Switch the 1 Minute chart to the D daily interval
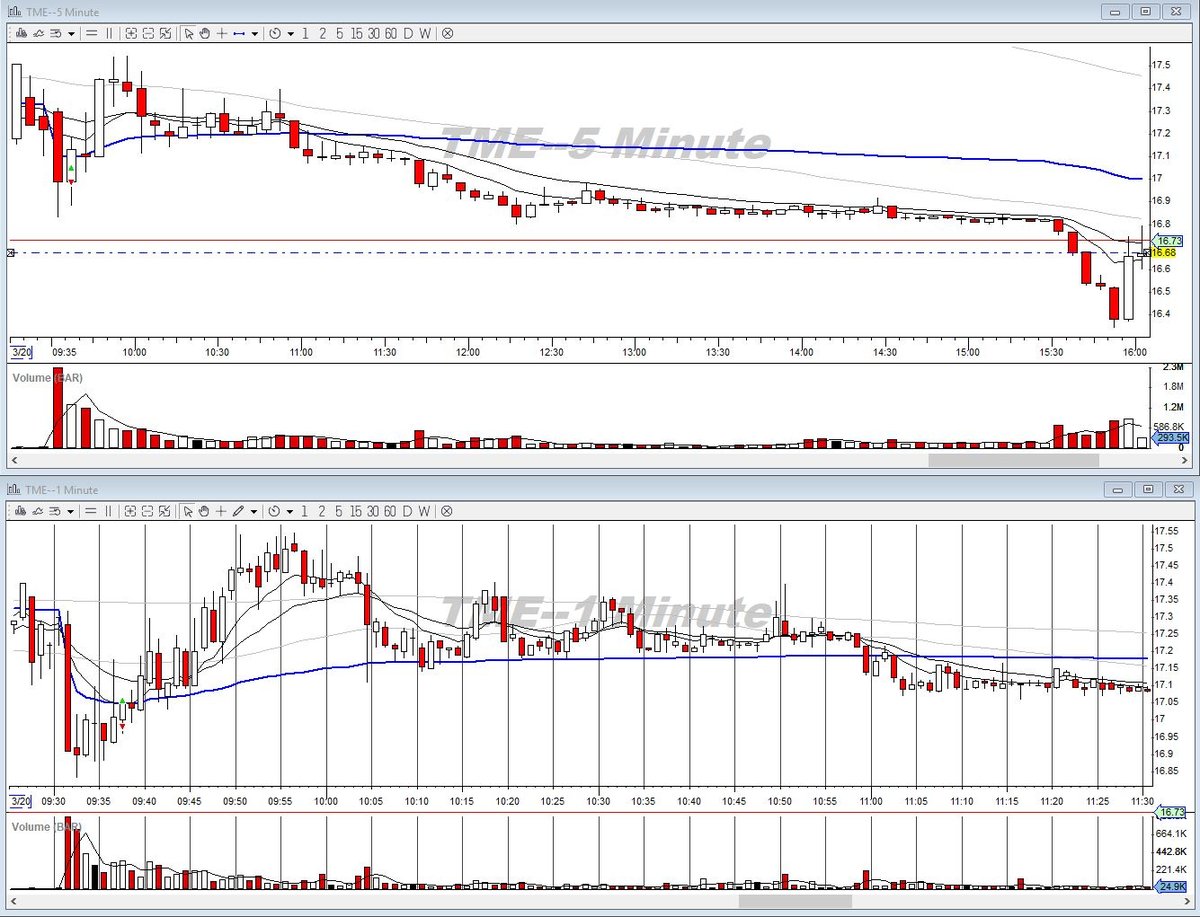Screen dimensions: 1200x917 coord(408,511)
